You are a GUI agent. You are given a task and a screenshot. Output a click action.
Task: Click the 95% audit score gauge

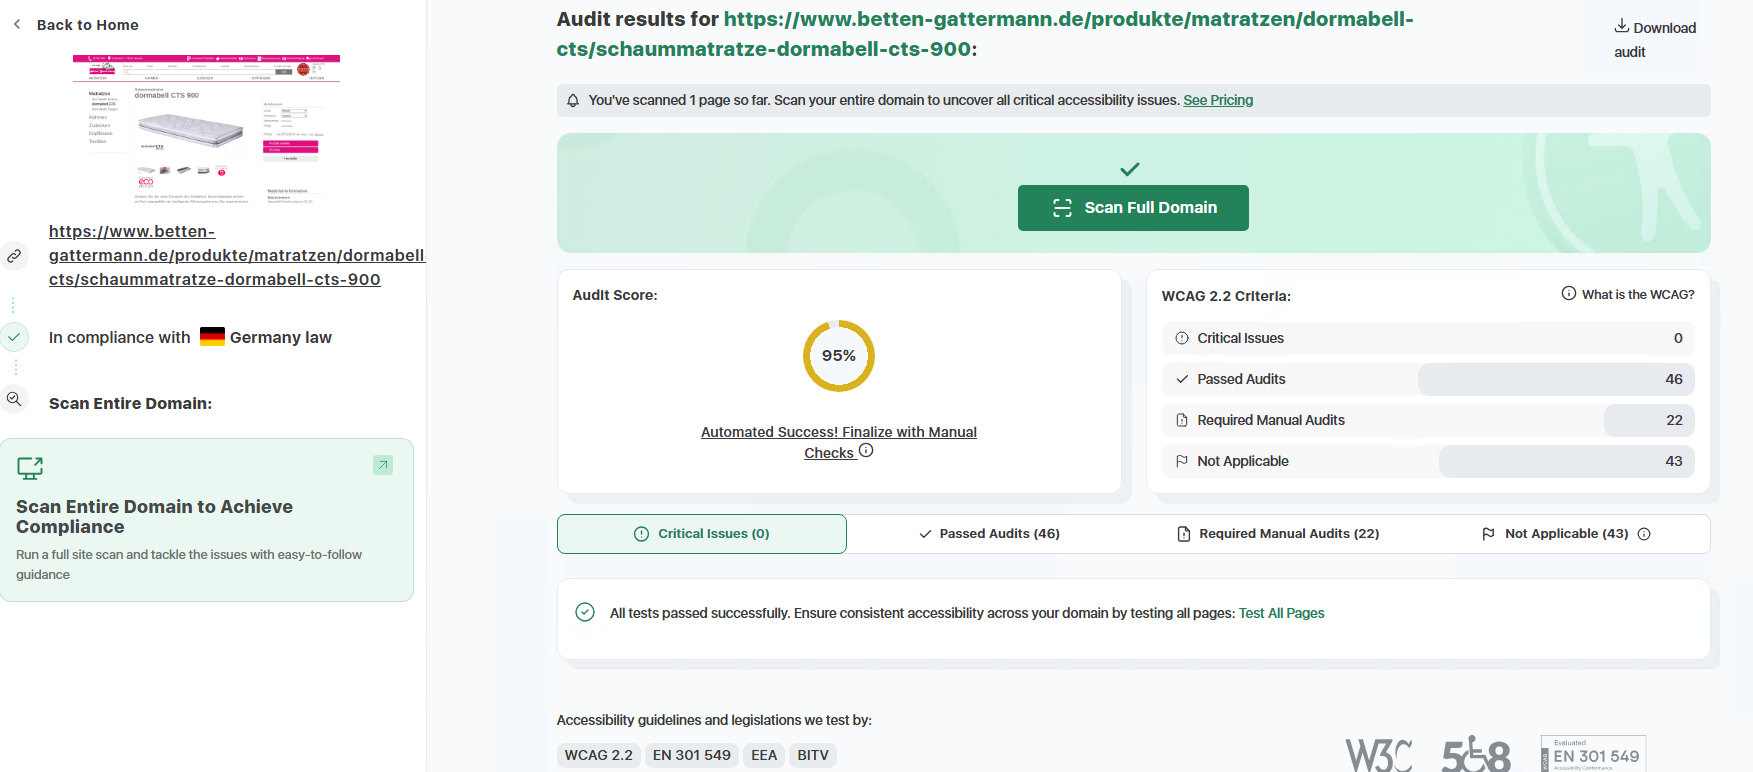pos(839,356)
